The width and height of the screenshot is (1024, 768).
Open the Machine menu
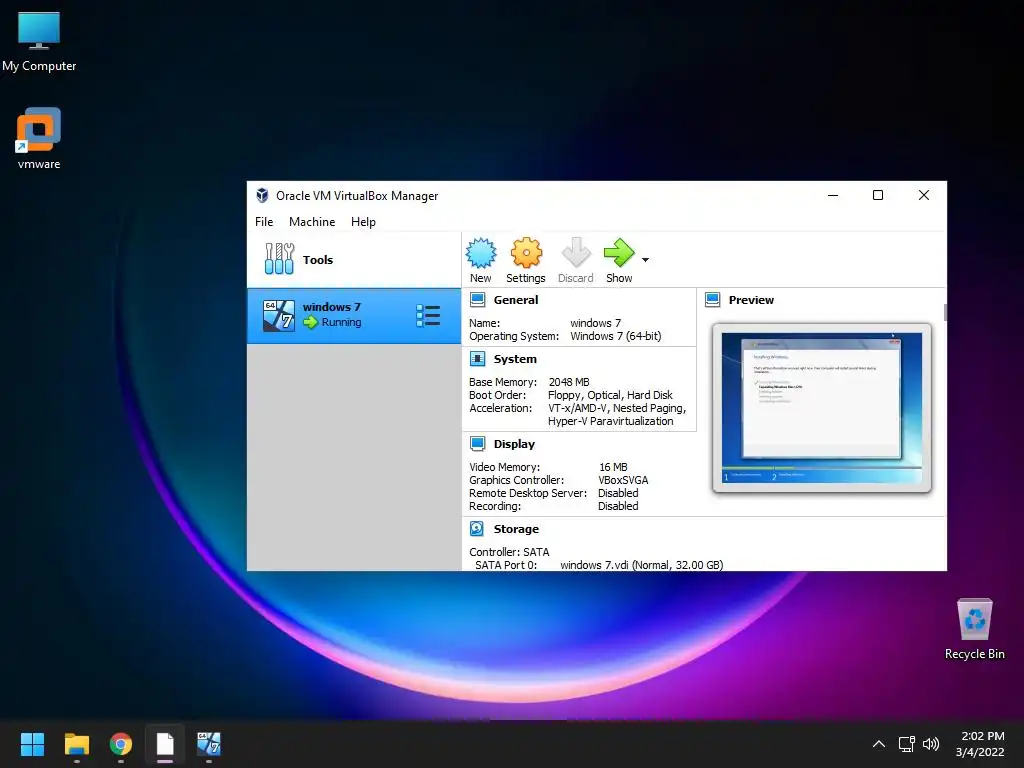(312, 222)
